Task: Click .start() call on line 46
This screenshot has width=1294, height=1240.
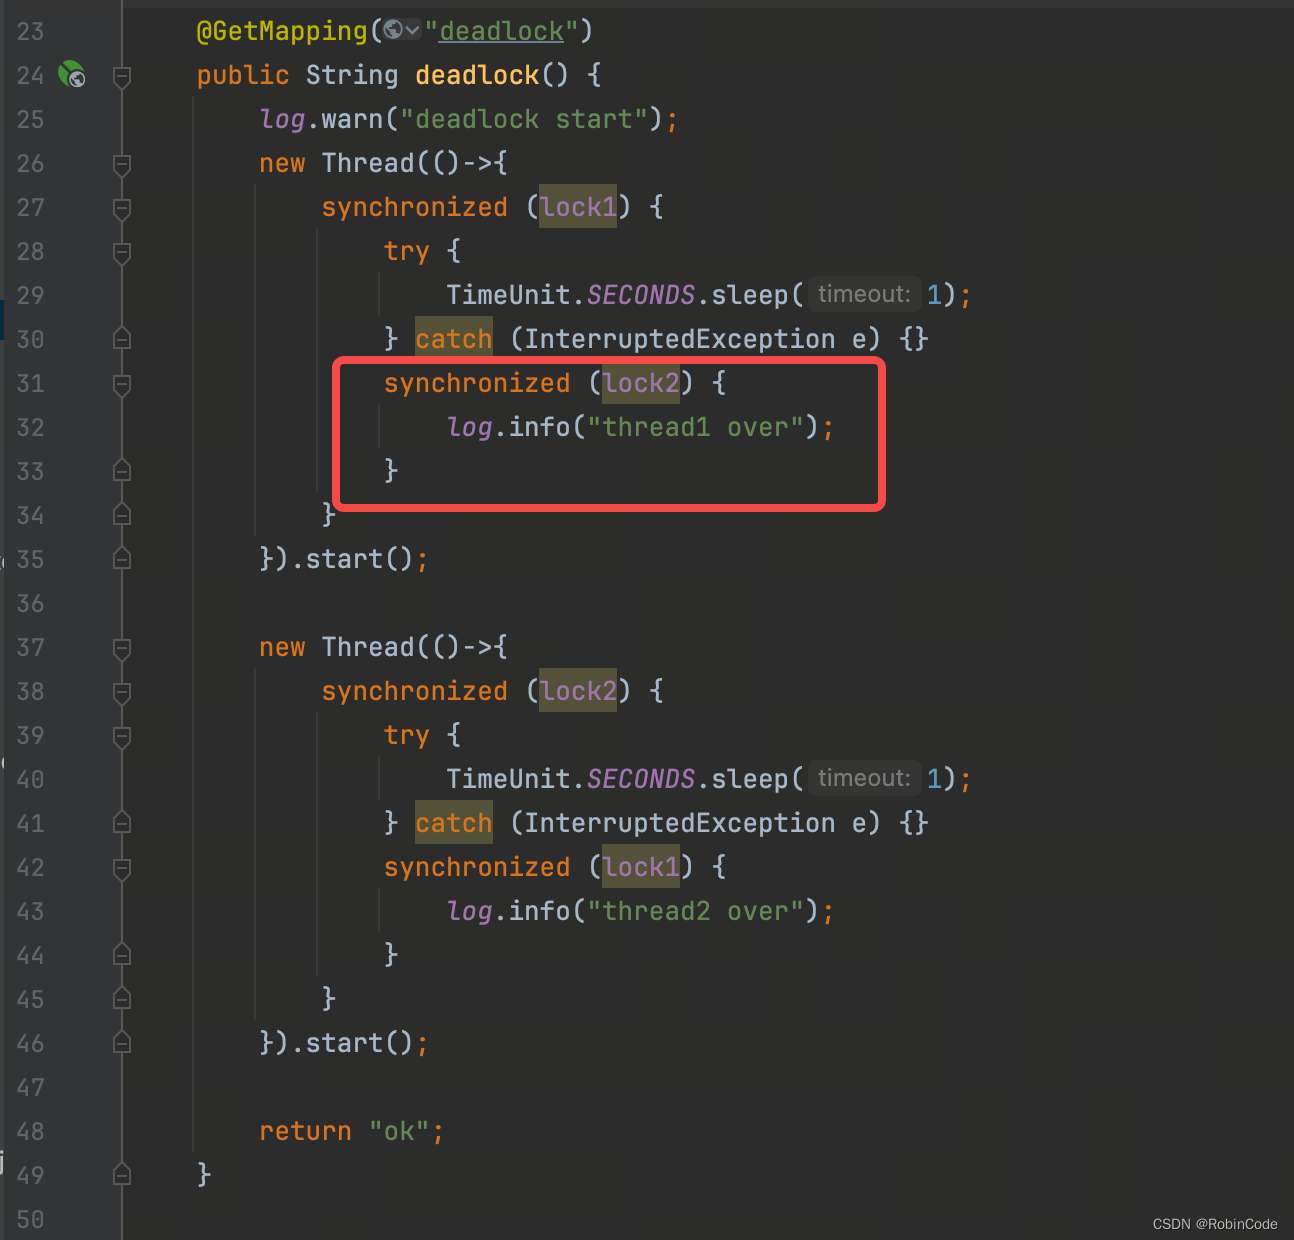Action: (352, 1043)
